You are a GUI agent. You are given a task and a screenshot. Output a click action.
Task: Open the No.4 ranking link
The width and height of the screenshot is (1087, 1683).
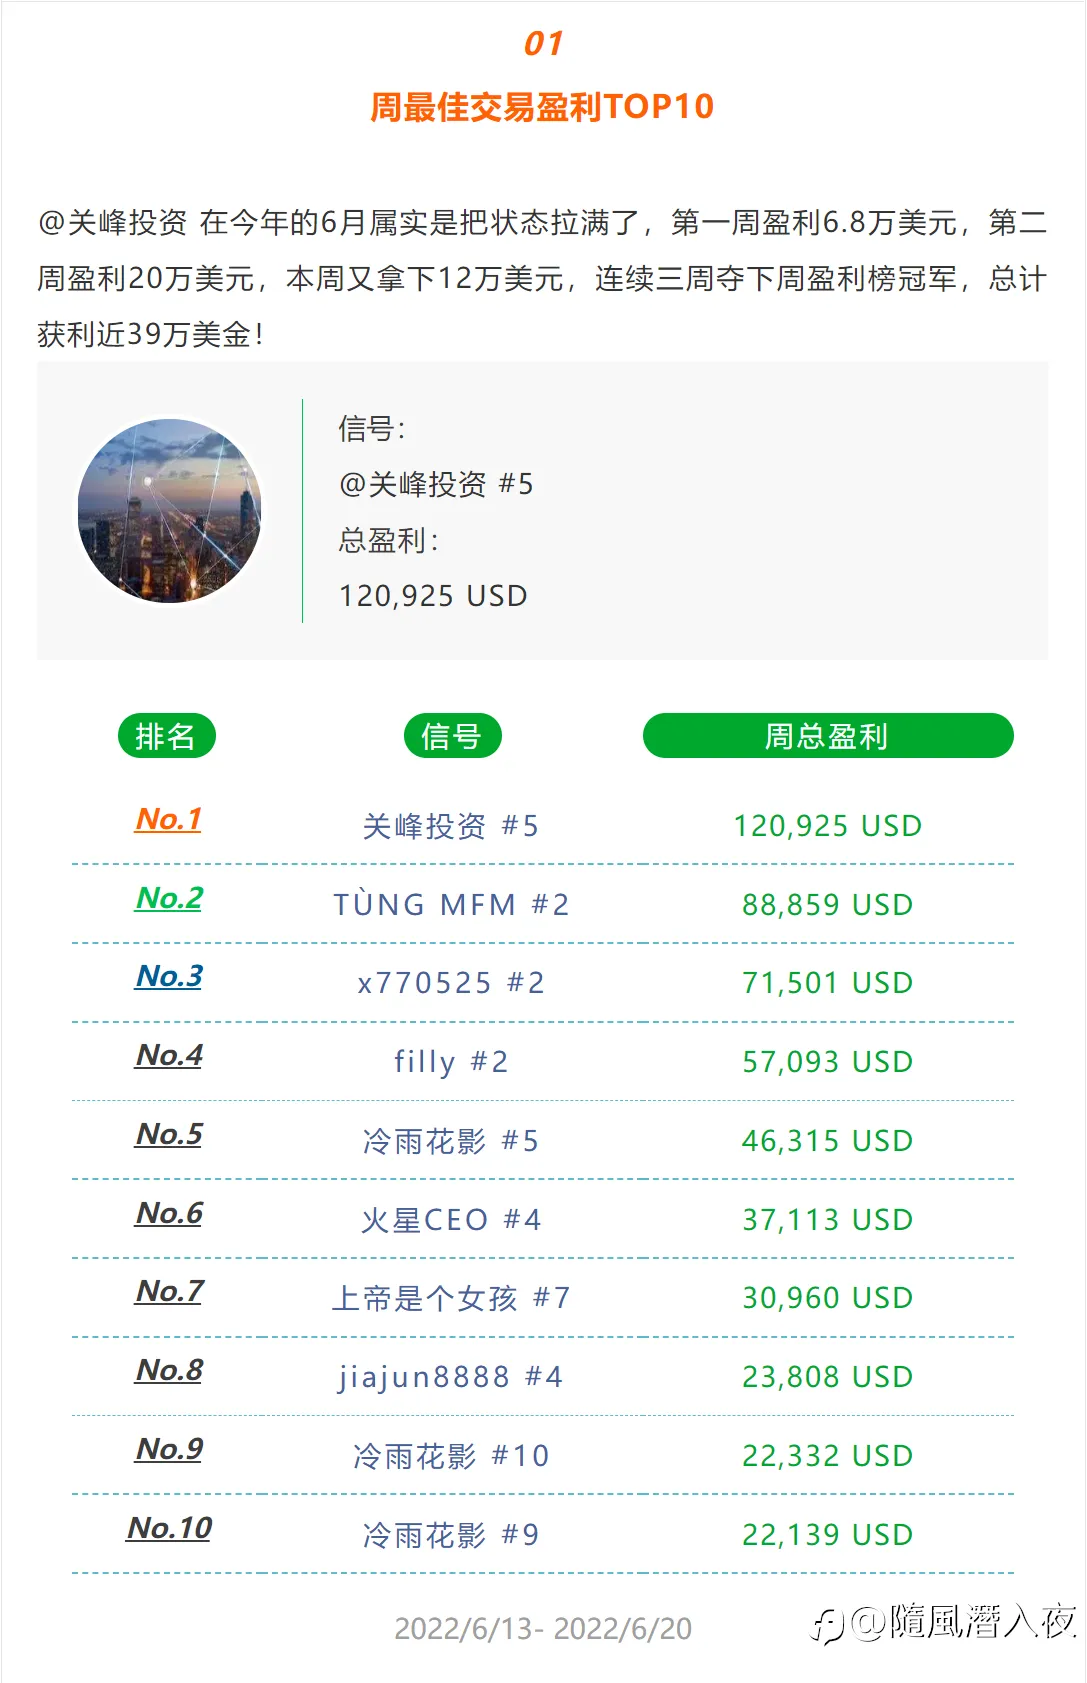coord(169,1055)
